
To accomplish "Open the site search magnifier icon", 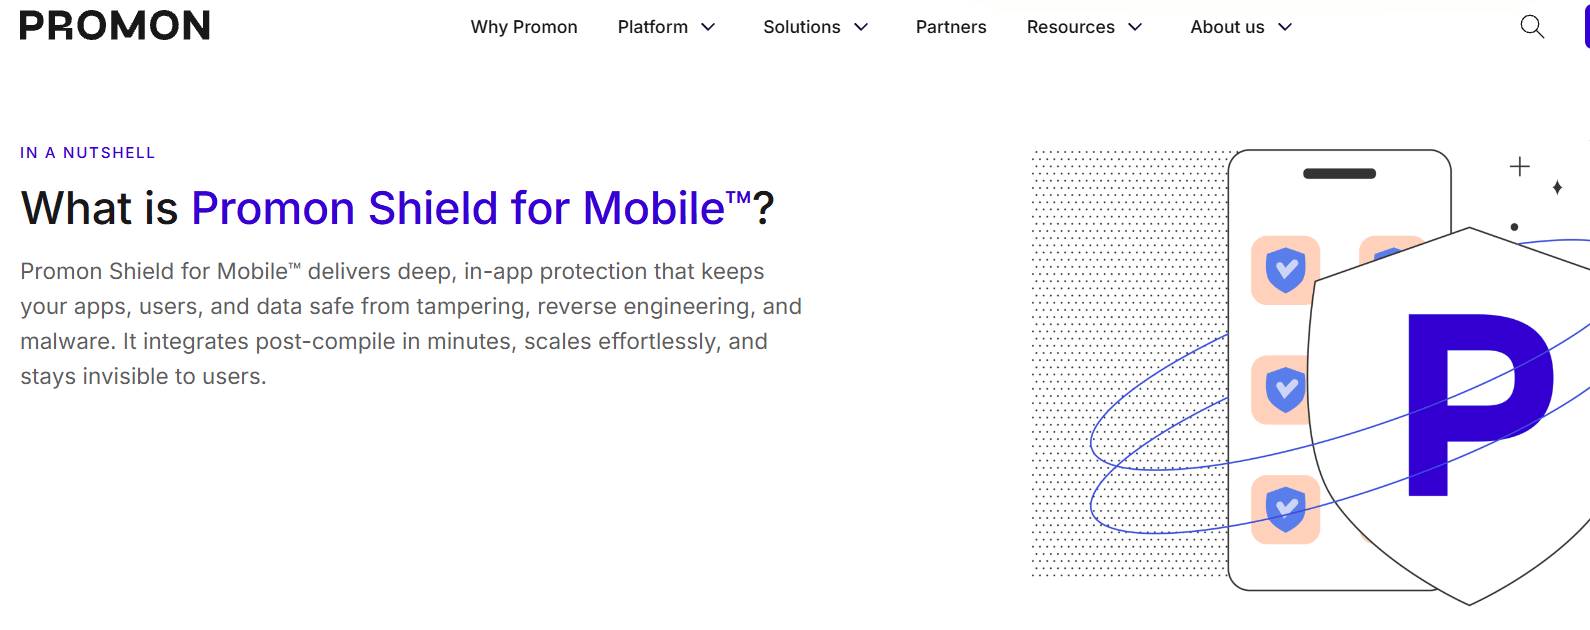I will click(x=1532, y=27).
